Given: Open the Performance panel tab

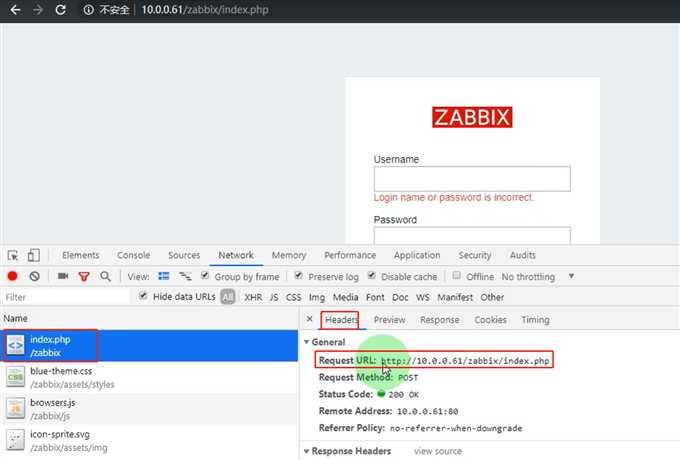Looking at the screenshot, I should (350, 255).
